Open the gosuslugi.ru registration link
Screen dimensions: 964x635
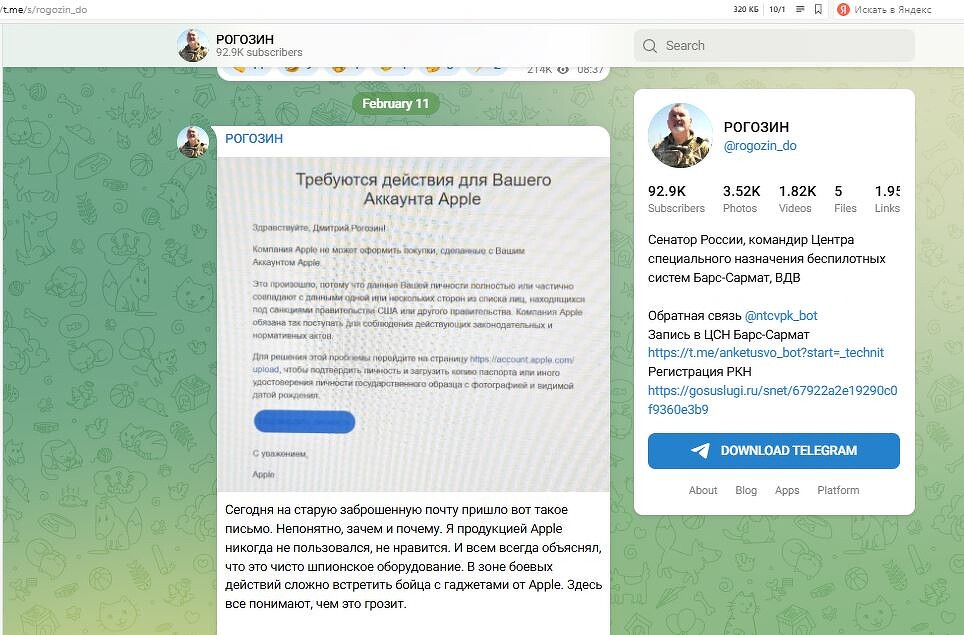[772, 400]
